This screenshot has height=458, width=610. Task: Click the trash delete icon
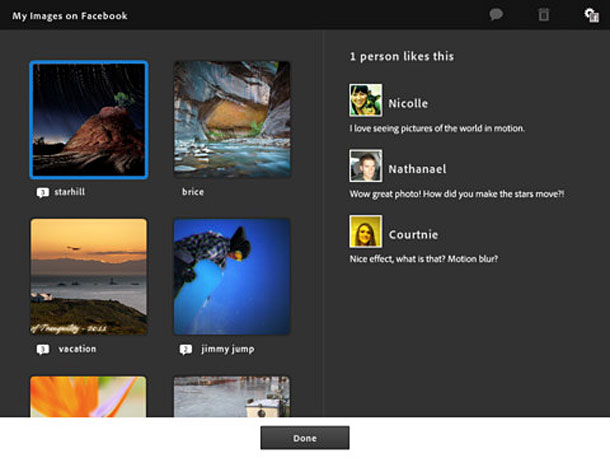tap(544, 15)
